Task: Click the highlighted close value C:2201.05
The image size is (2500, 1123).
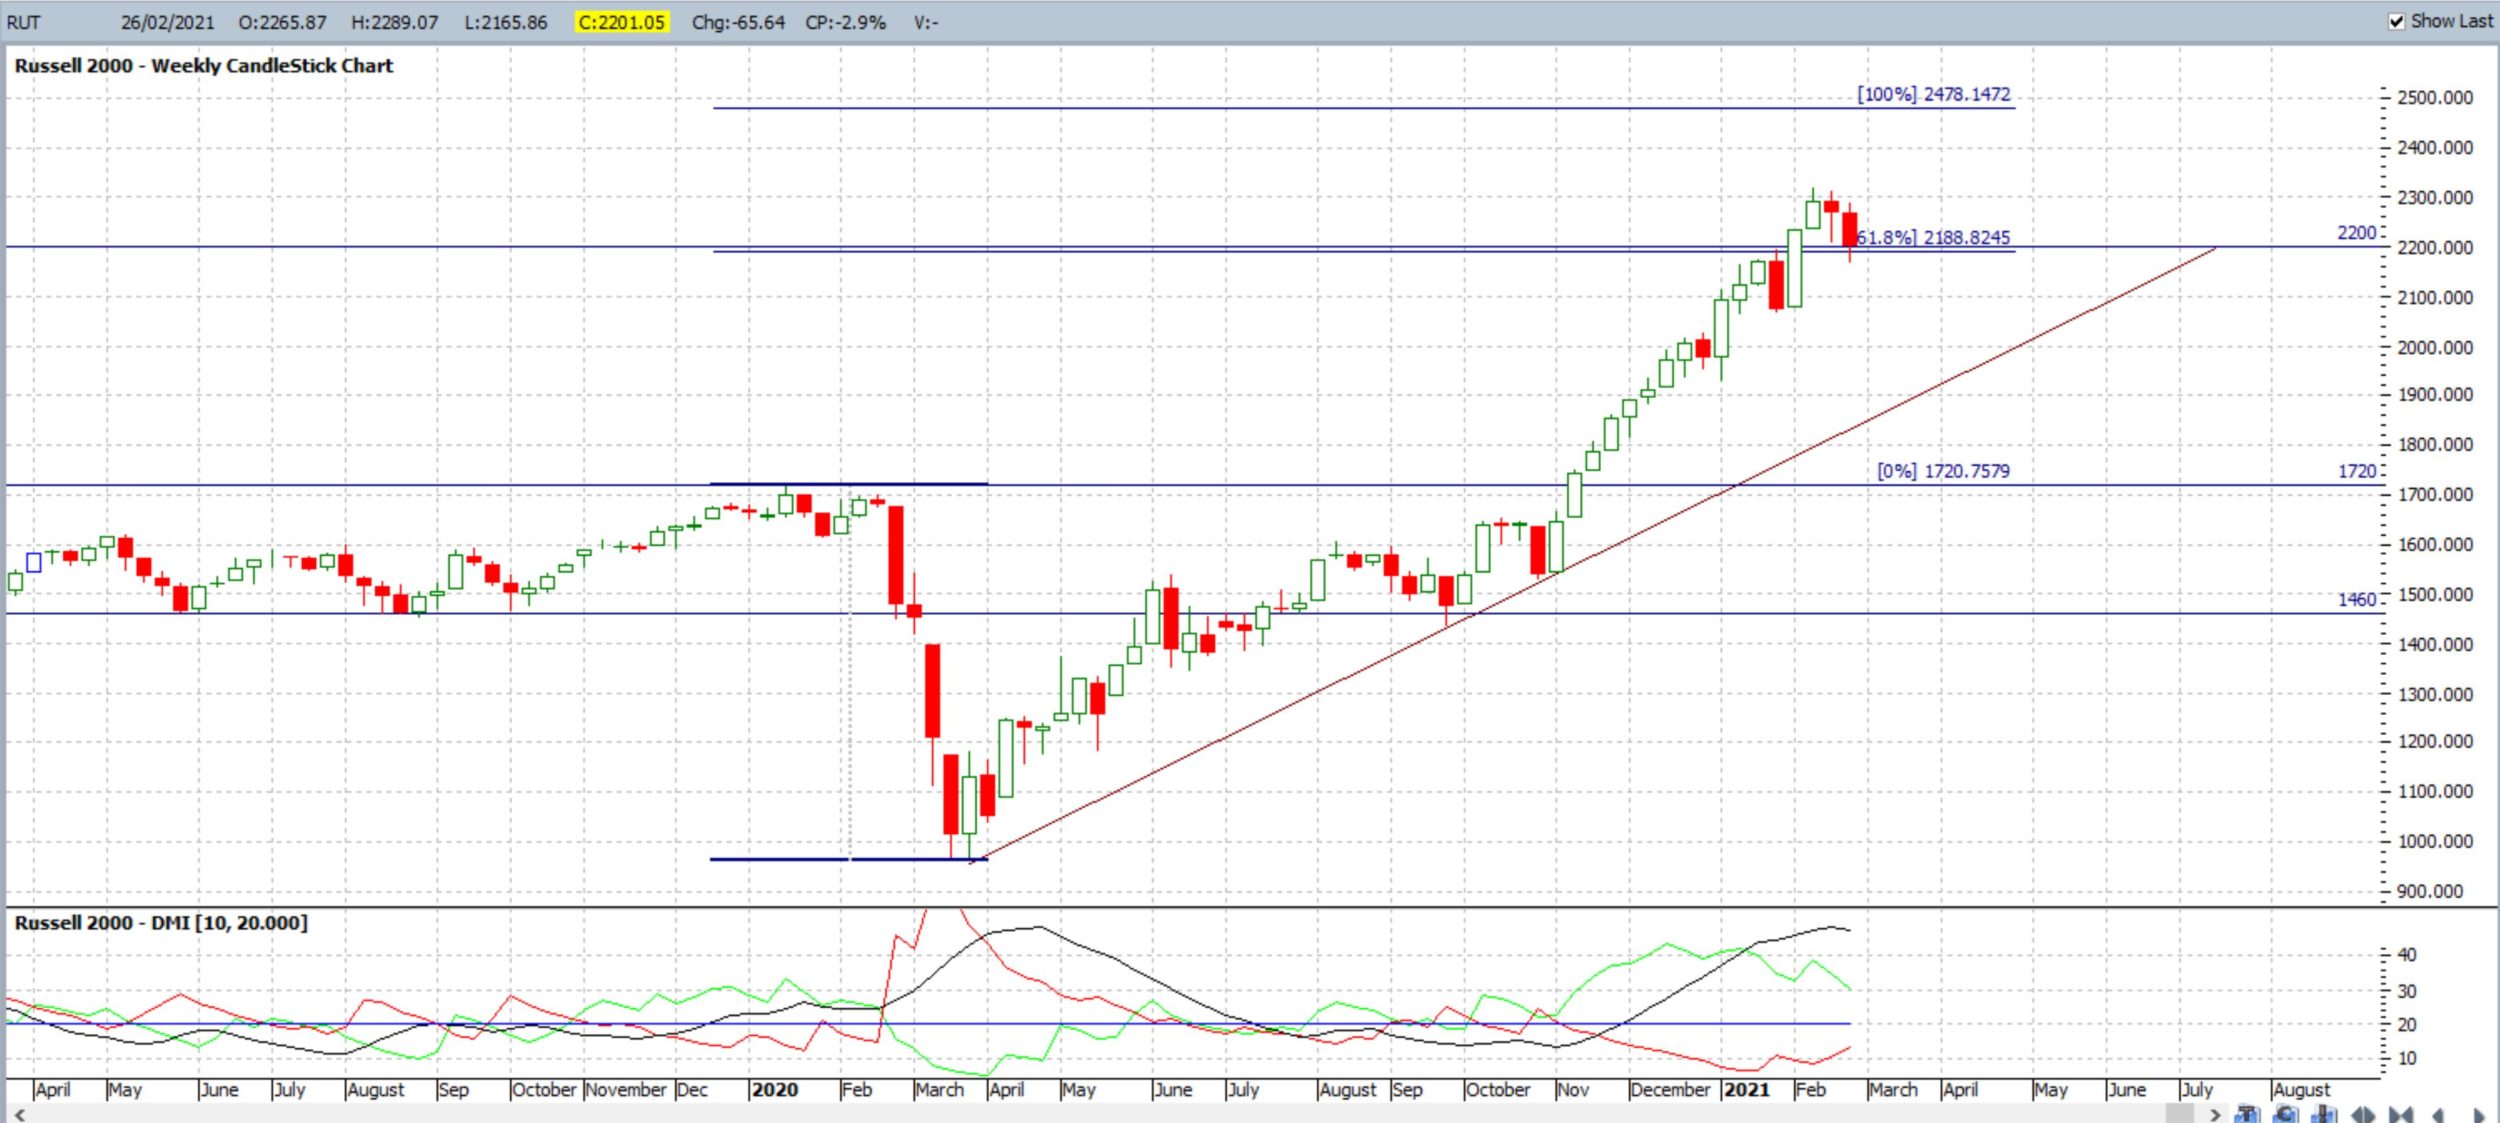Action: click(621, 22)
